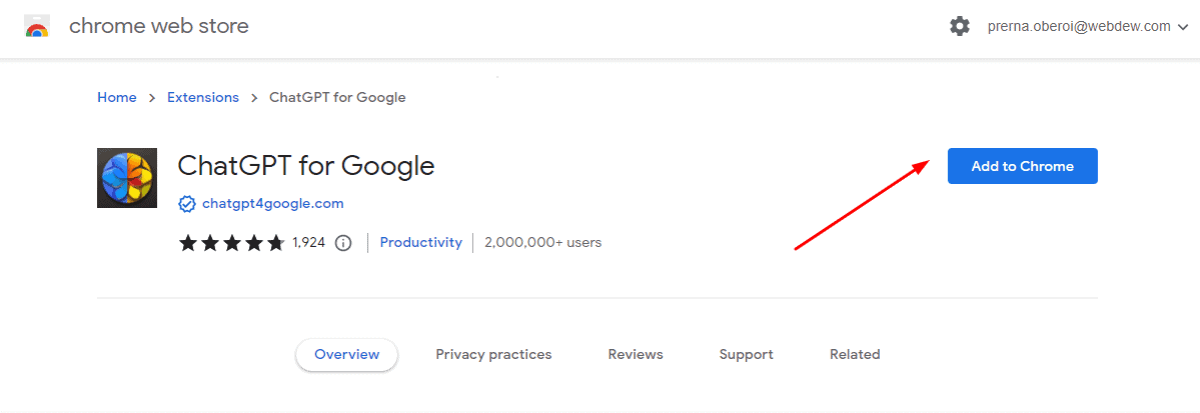Visit the chatgpt4google.com publisher link
The width and height of the screenshot is (1200, 413).
click(x=272, y=204)
